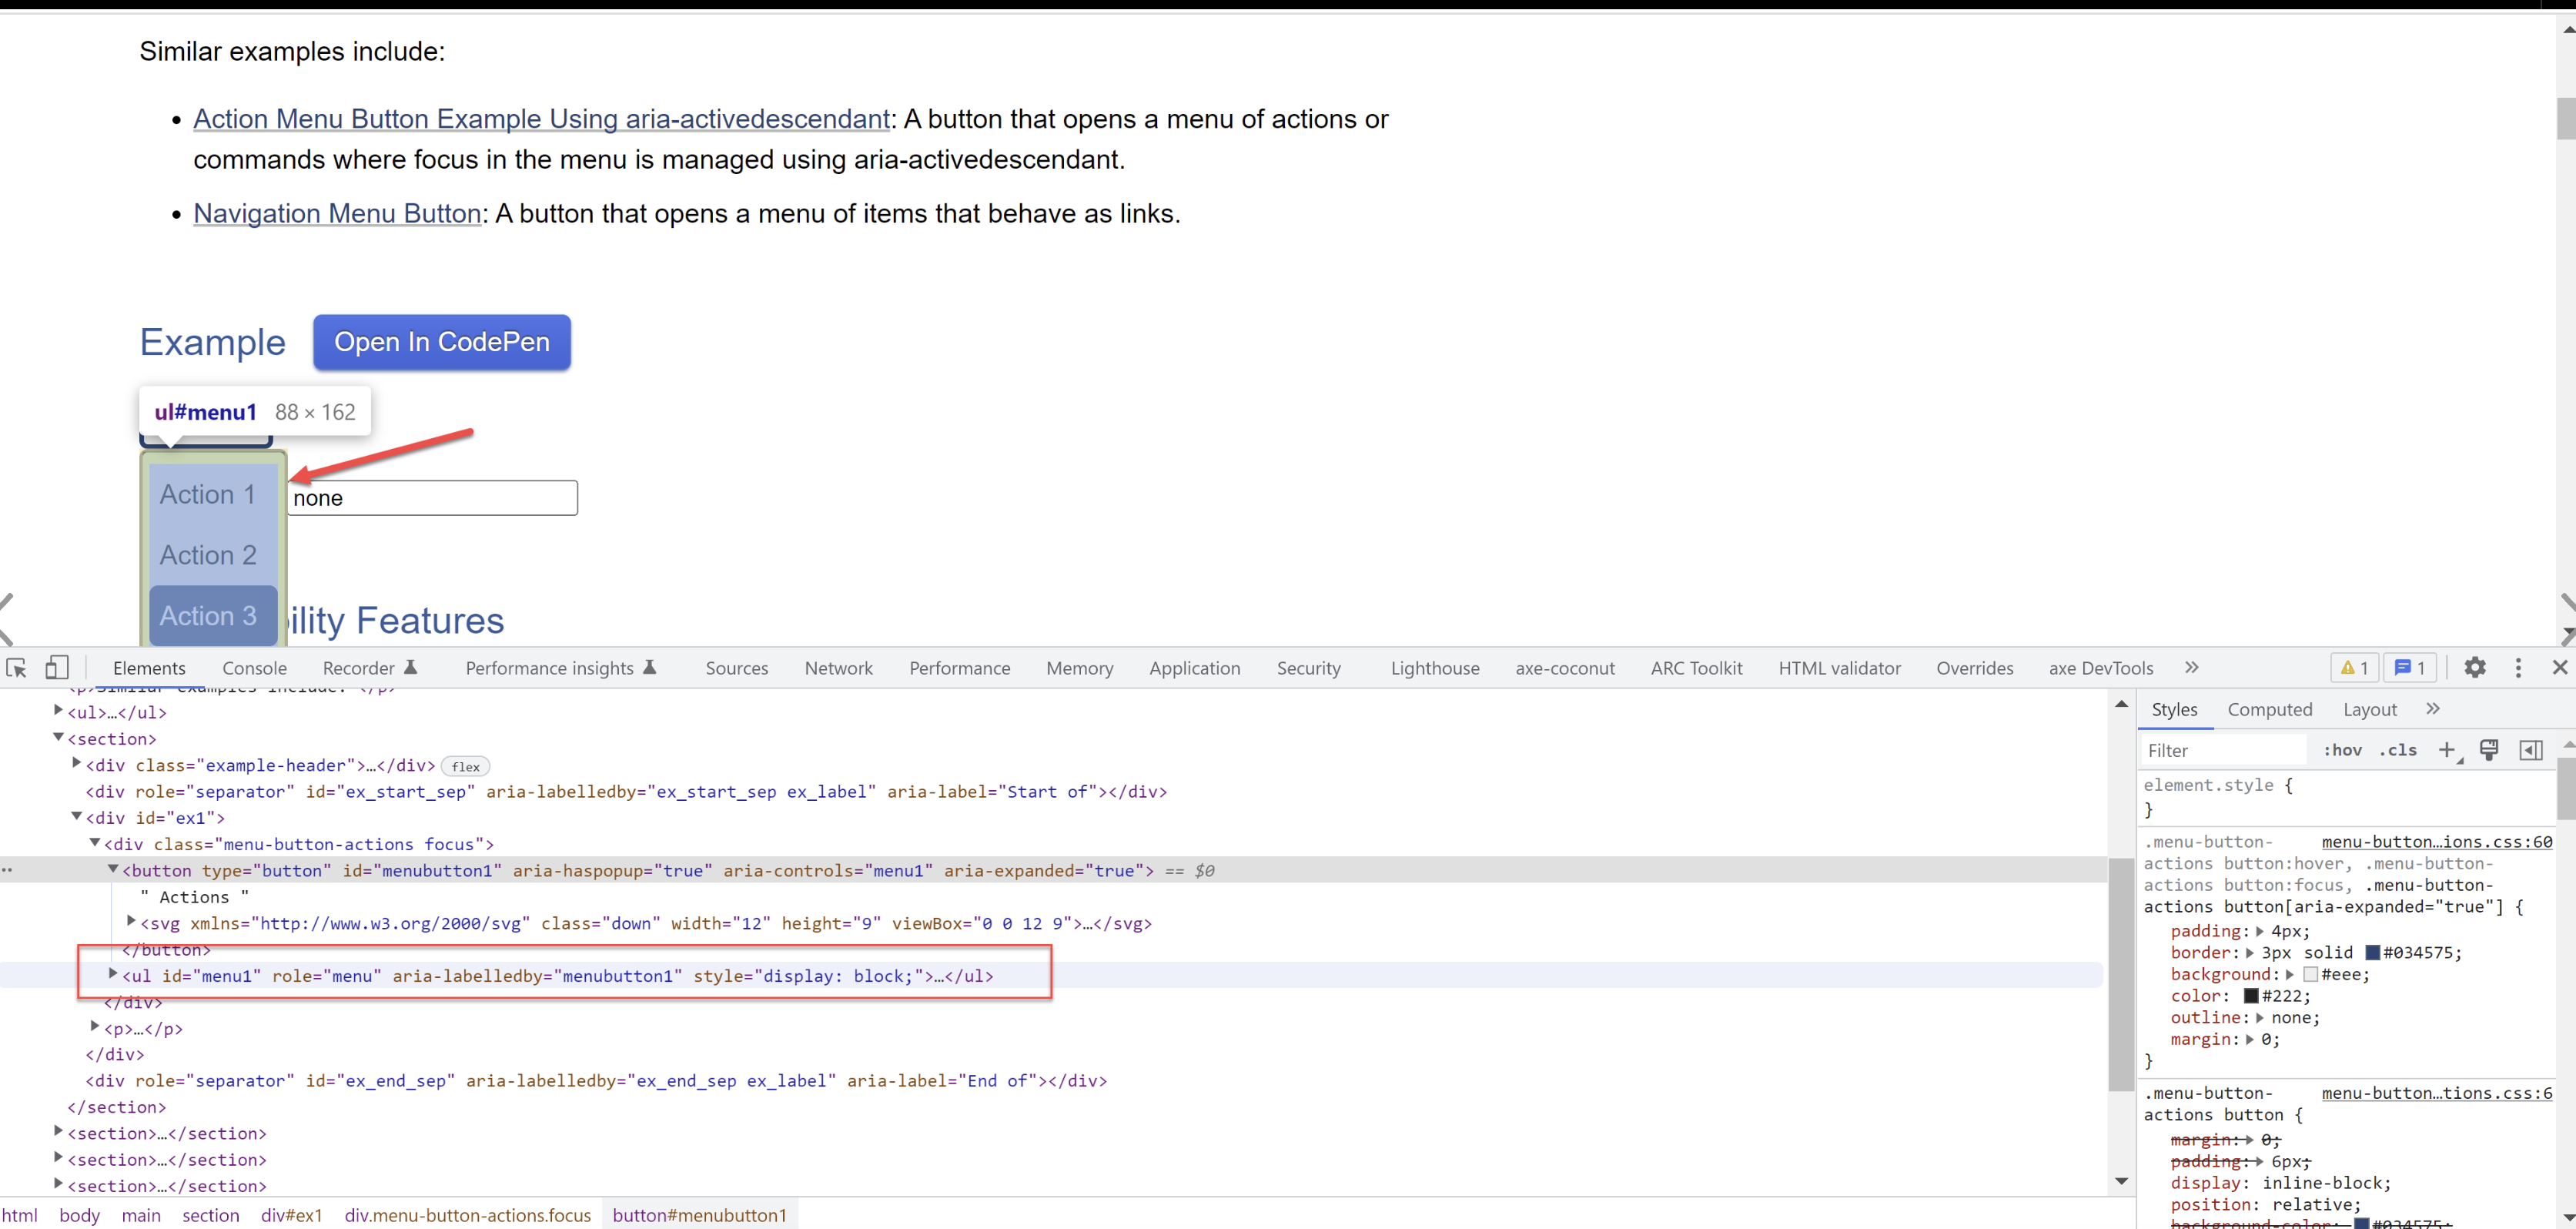Click the new style rule plus icon

(x=2447, y=750)
